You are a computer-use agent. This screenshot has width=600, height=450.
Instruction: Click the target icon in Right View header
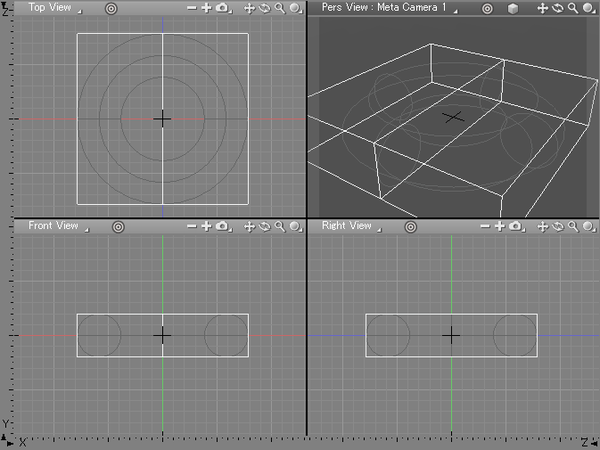411,227
